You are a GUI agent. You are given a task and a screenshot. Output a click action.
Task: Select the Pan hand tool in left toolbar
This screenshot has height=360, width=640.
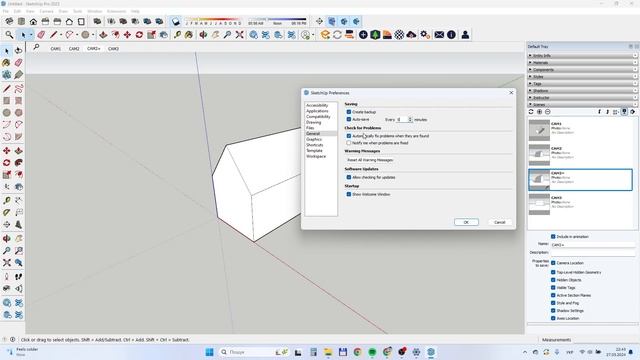tap(18, 238)
